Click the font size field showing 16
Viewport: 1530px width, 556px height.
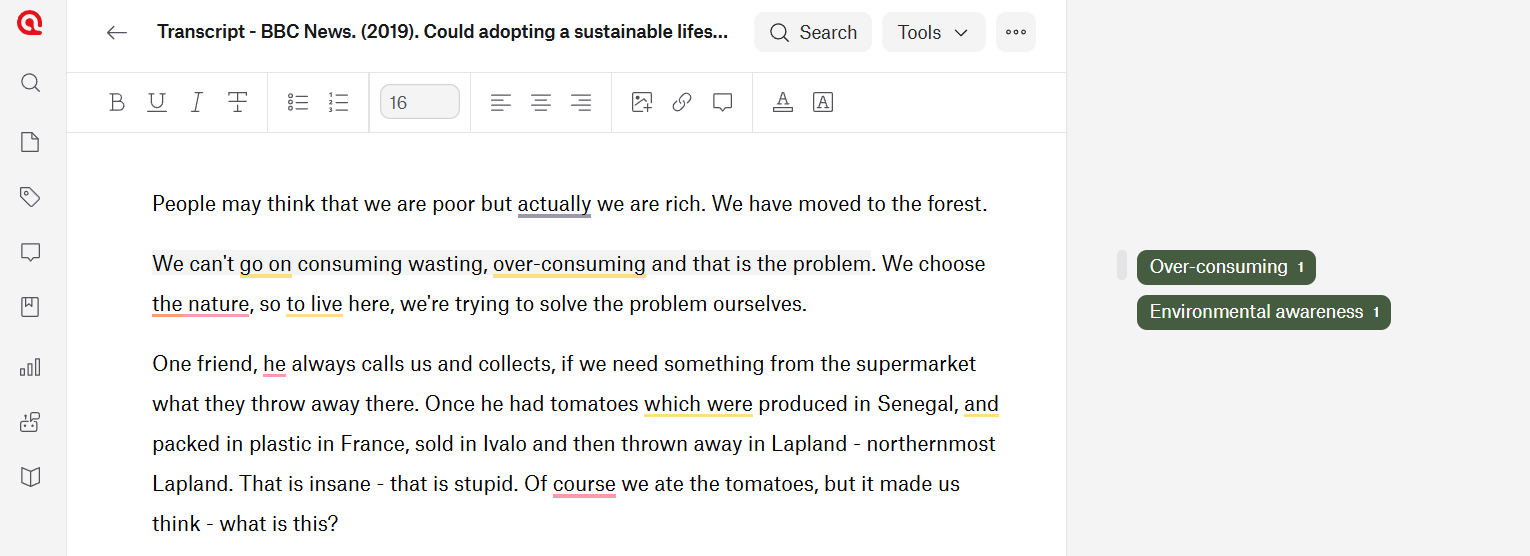[419, 102]
